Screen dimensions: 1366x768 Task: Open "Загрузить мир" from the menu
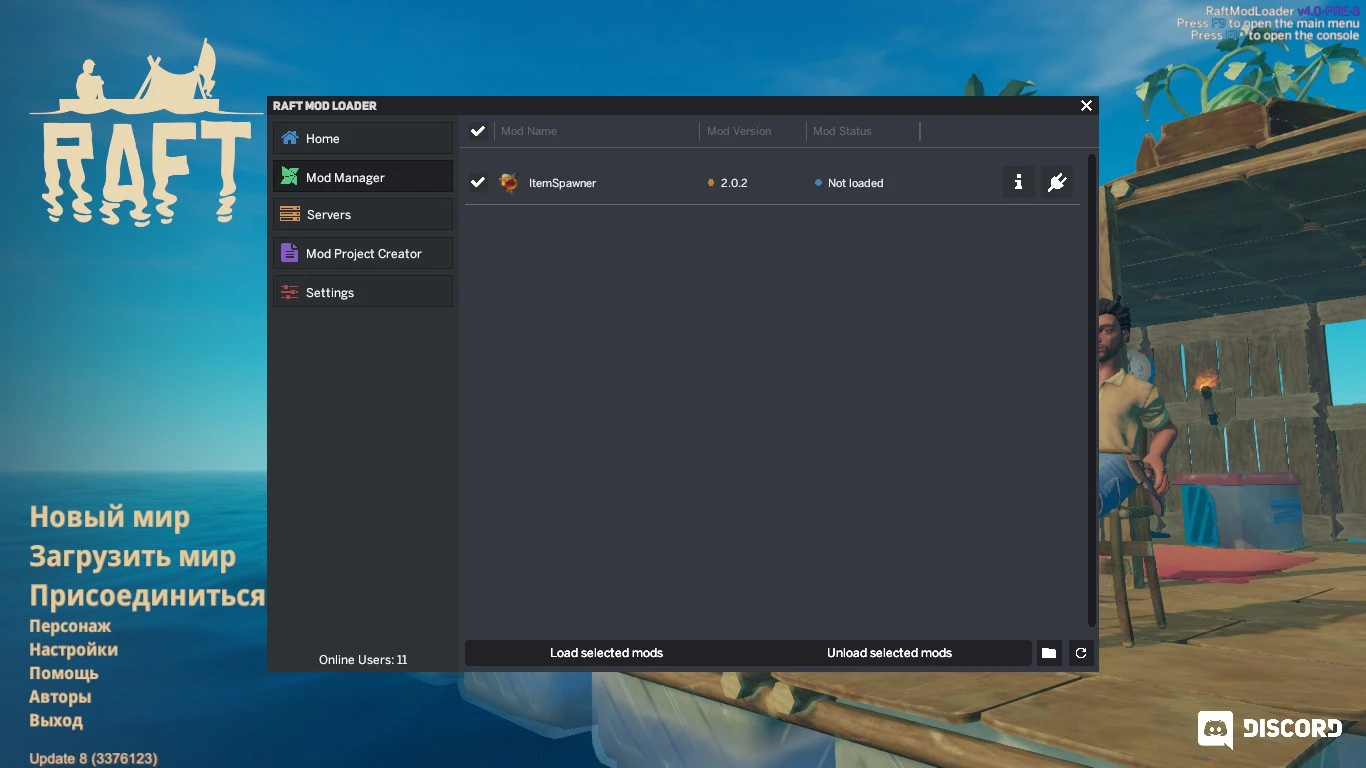(x=133, y=556)
